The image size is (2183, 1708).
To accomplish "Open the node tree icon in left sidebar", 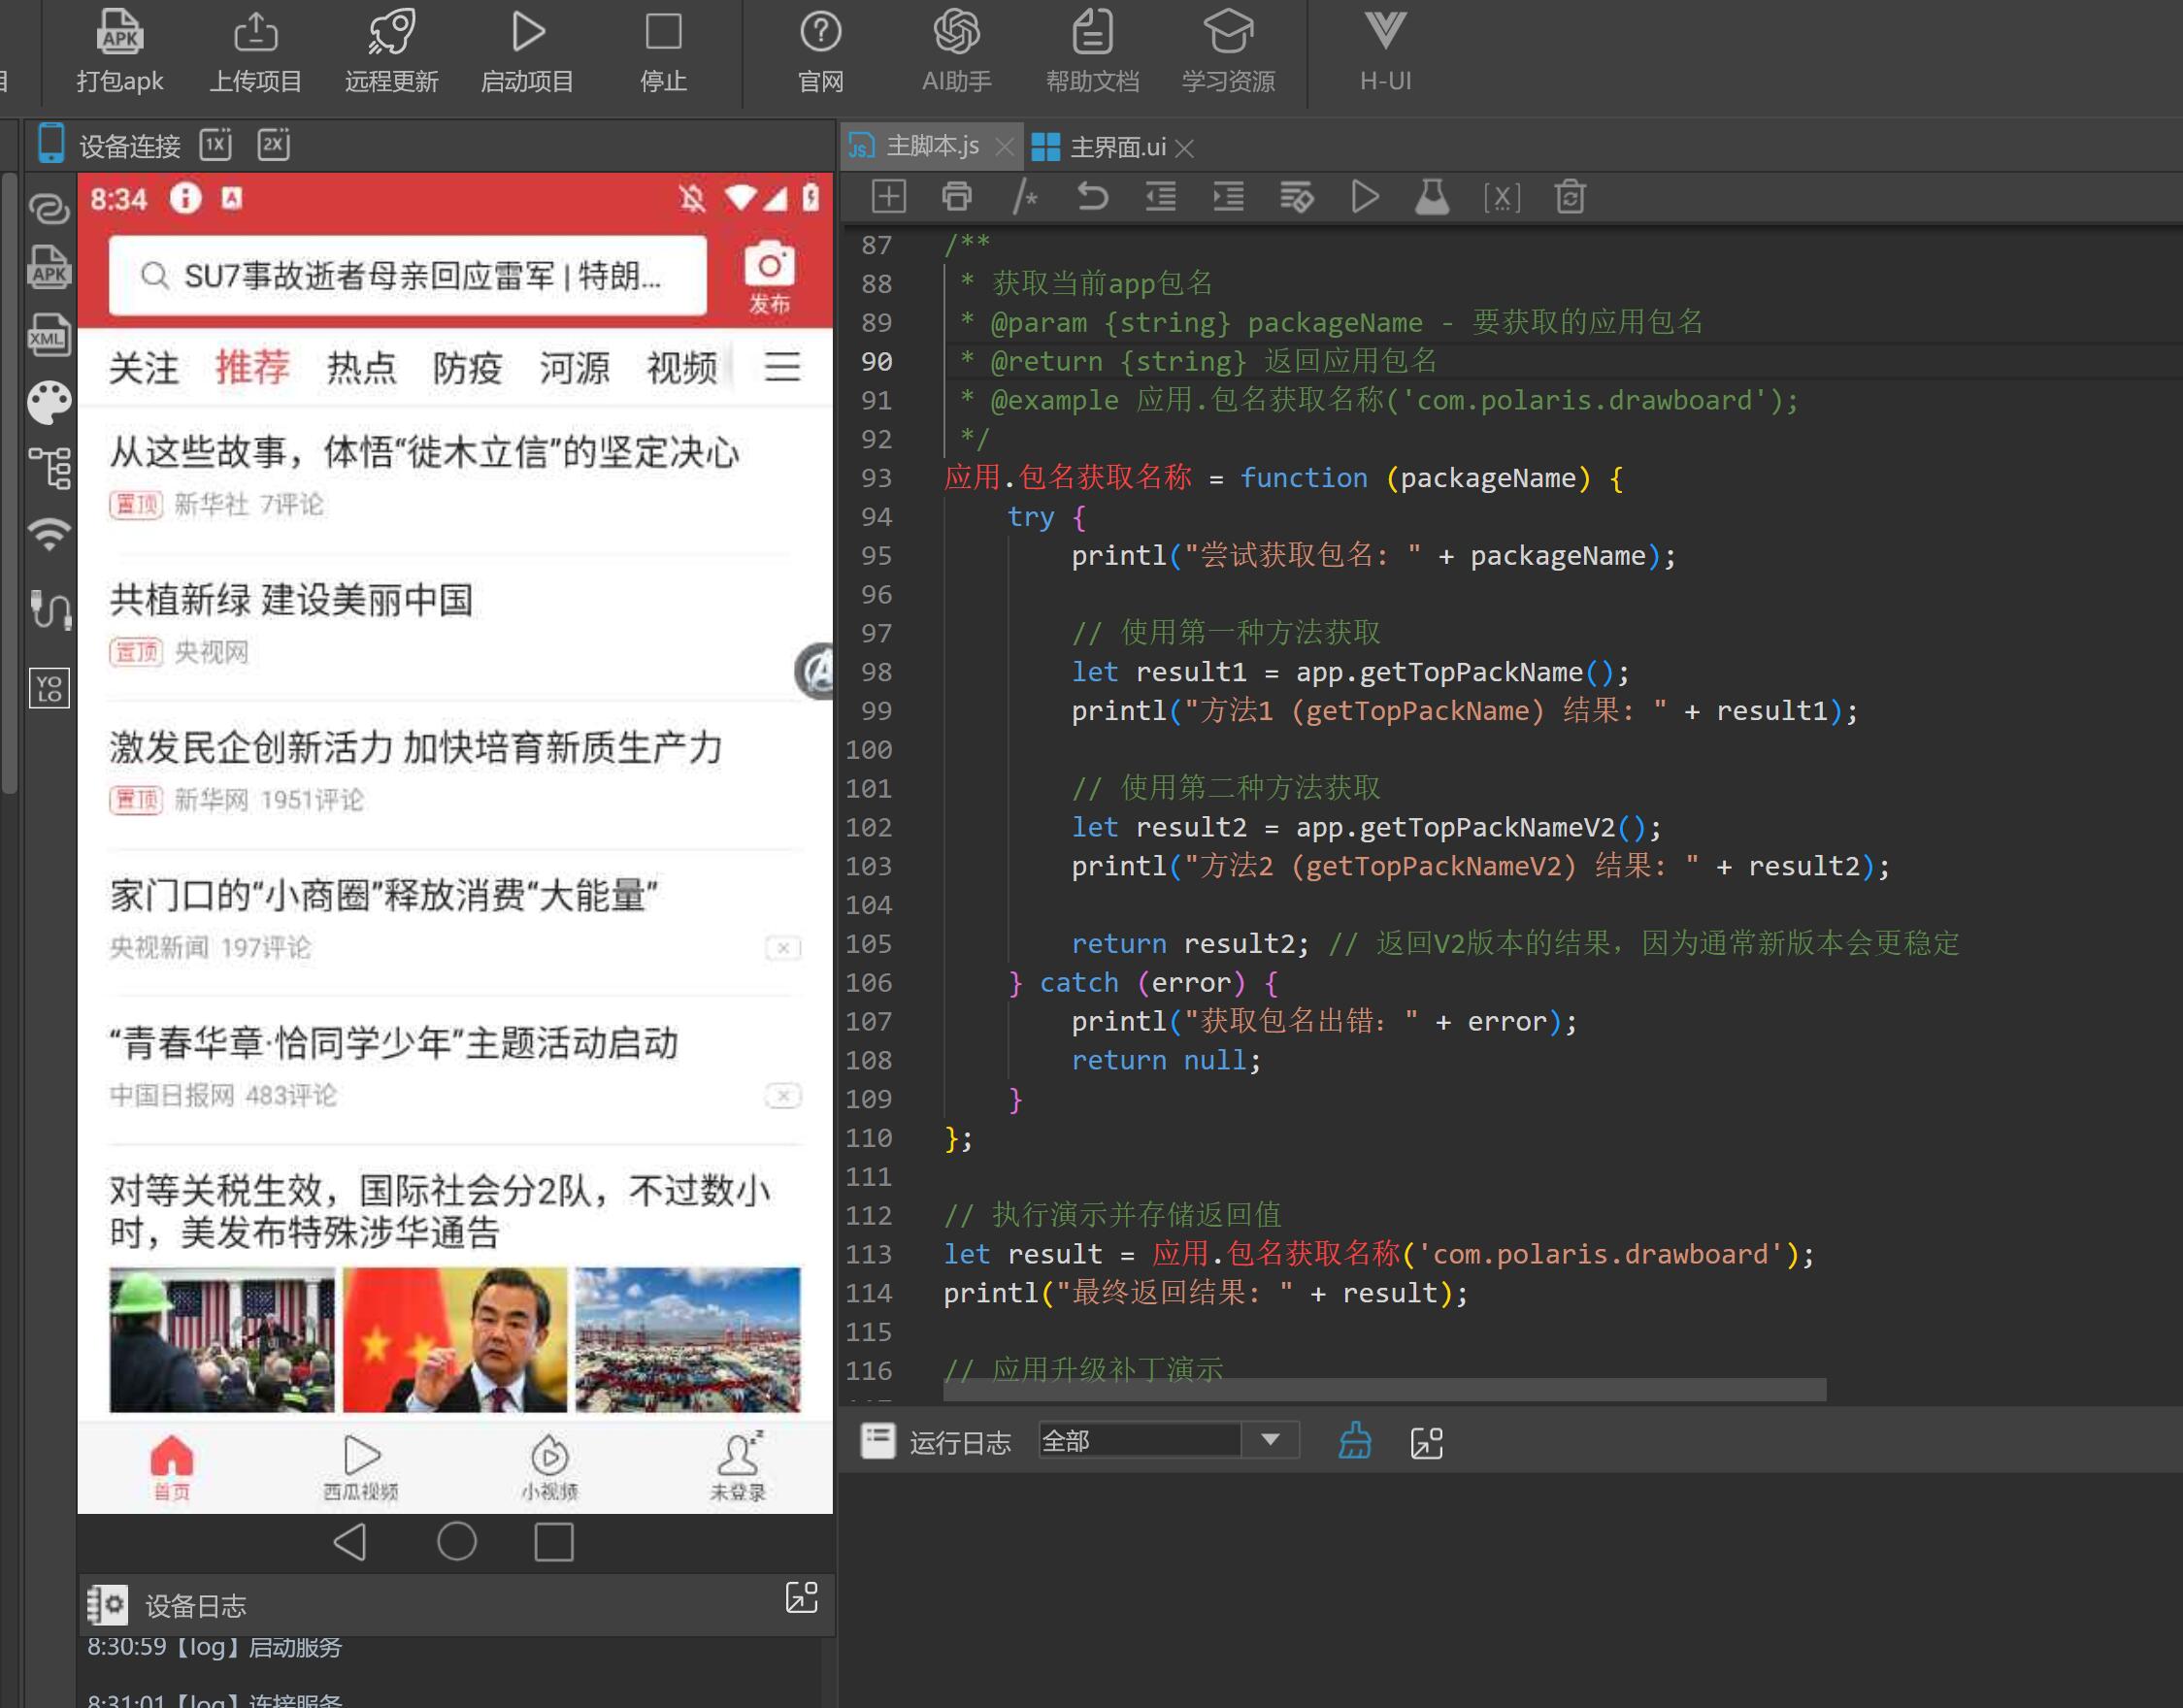I will (49, 467).
